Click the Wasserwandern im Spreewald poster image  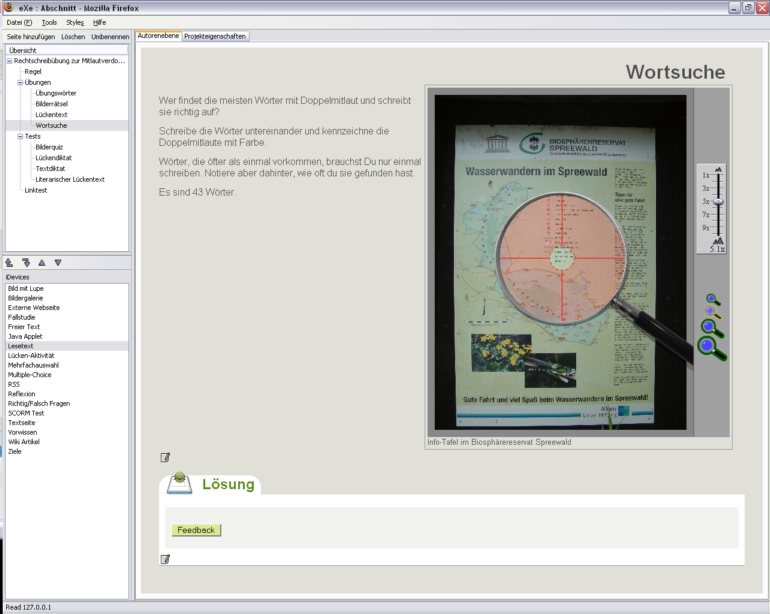[x=555, y=275]
